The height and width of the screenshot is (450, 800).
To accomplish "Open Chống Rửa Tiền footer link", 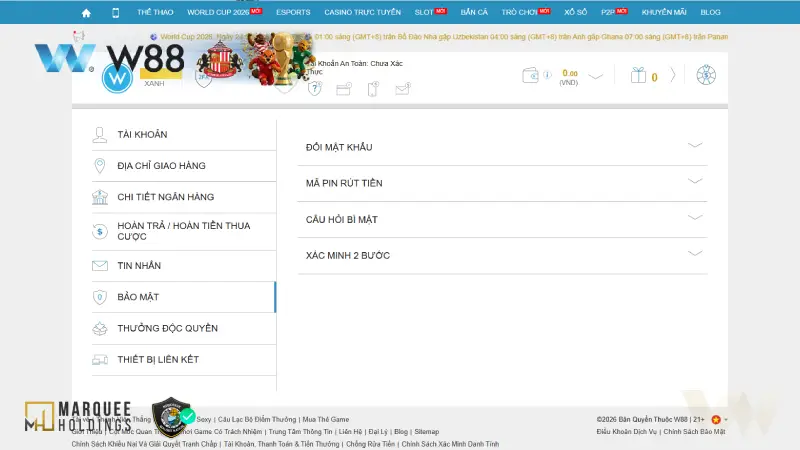I will (370, 444).
